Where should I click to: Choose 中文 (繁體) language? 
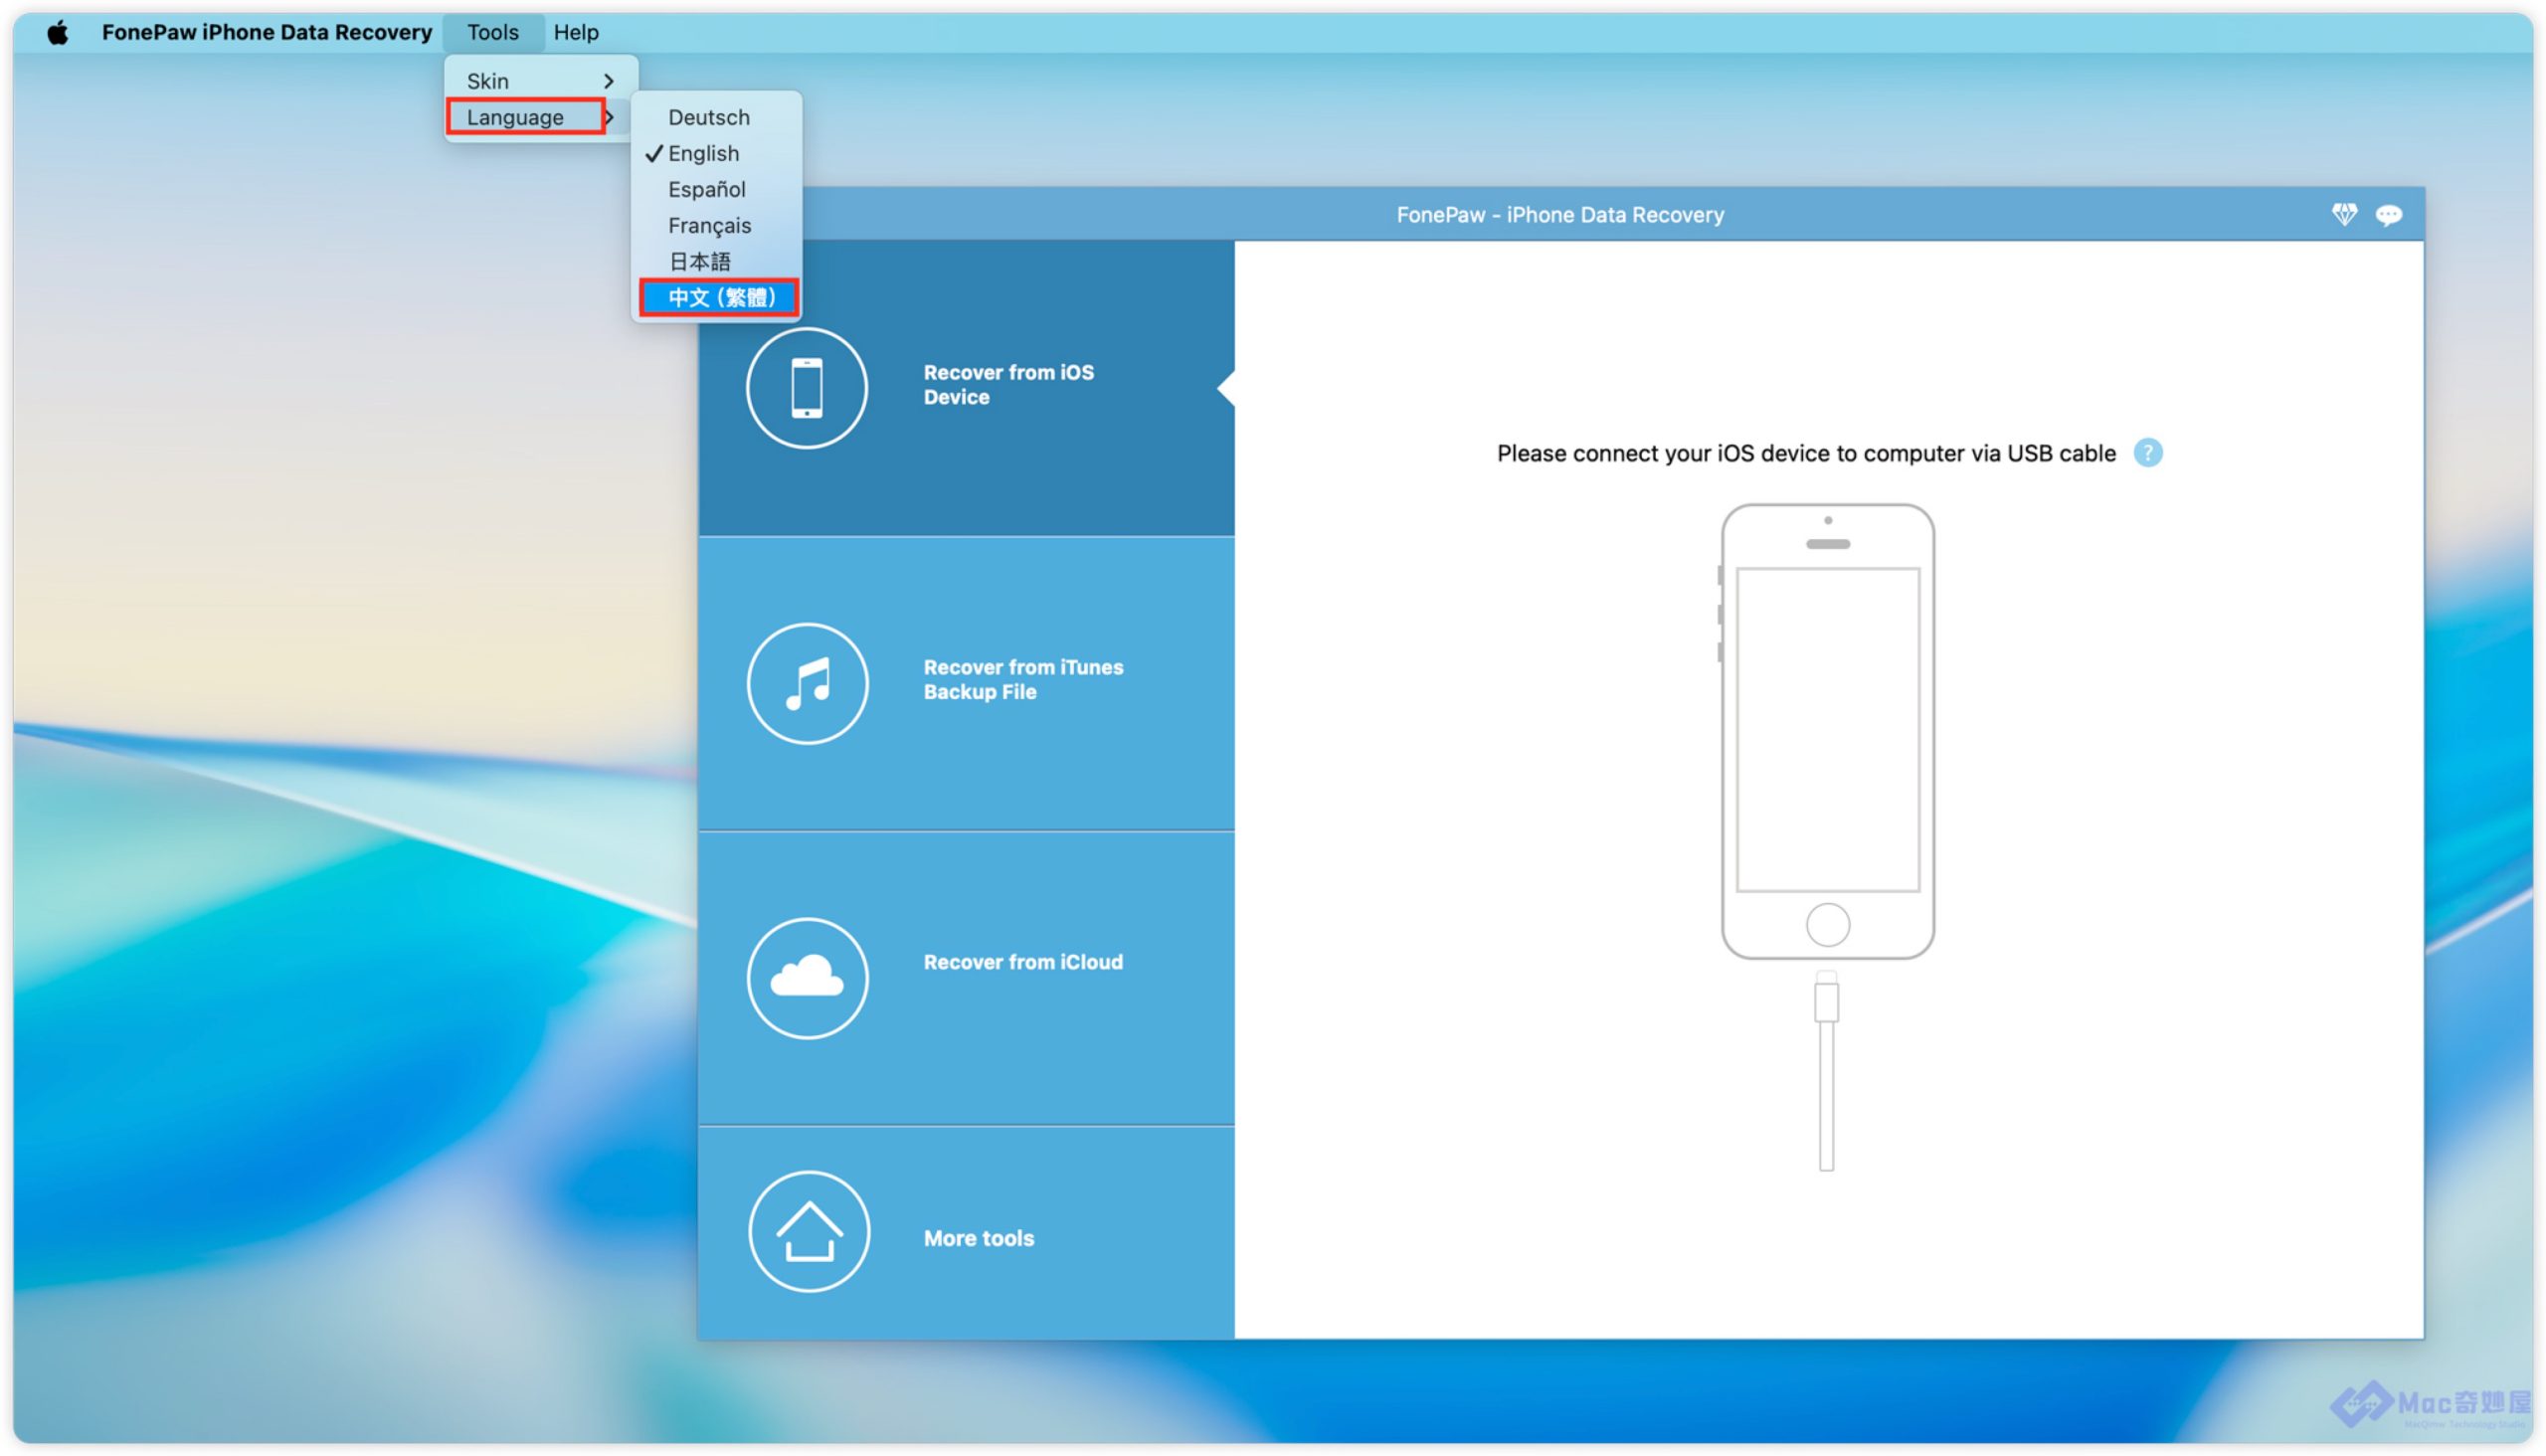pos(720,297)
